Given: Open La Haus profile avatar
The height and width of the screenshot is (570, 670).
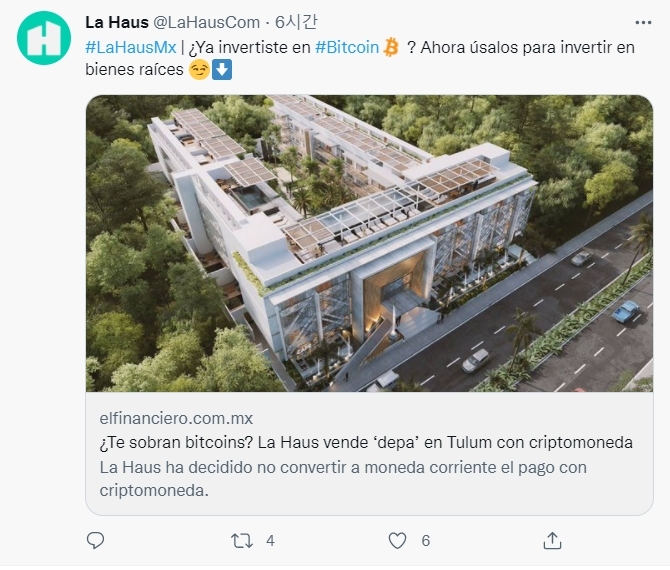Looking at the screenshot, I should point(44,38).
